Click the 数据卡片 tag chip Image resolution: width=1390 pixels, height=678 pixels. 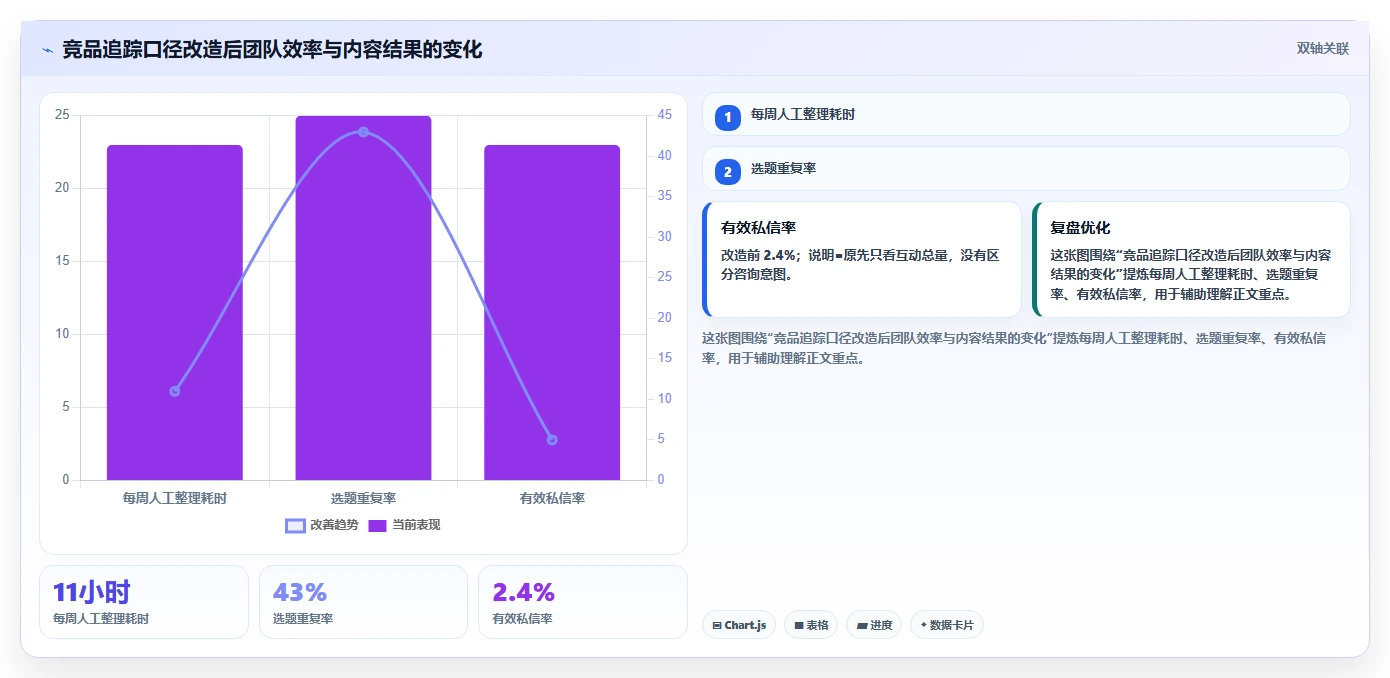(946, 625)
